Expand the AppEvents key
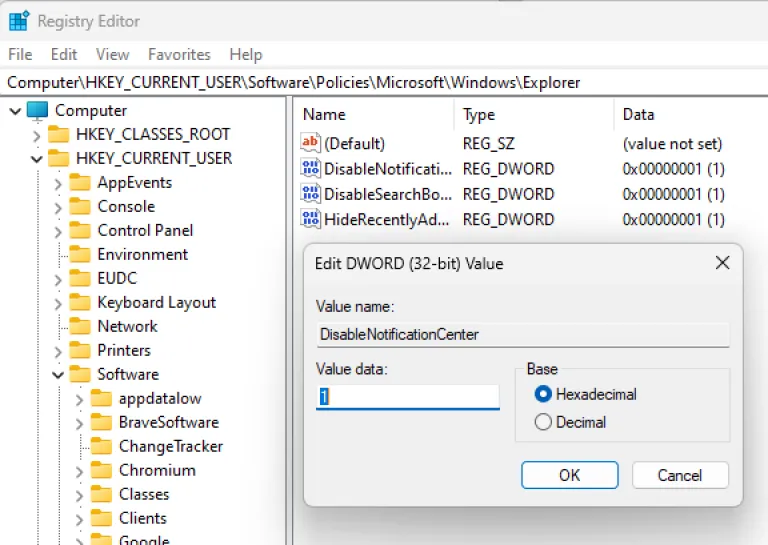 click(x=59, y=182)
